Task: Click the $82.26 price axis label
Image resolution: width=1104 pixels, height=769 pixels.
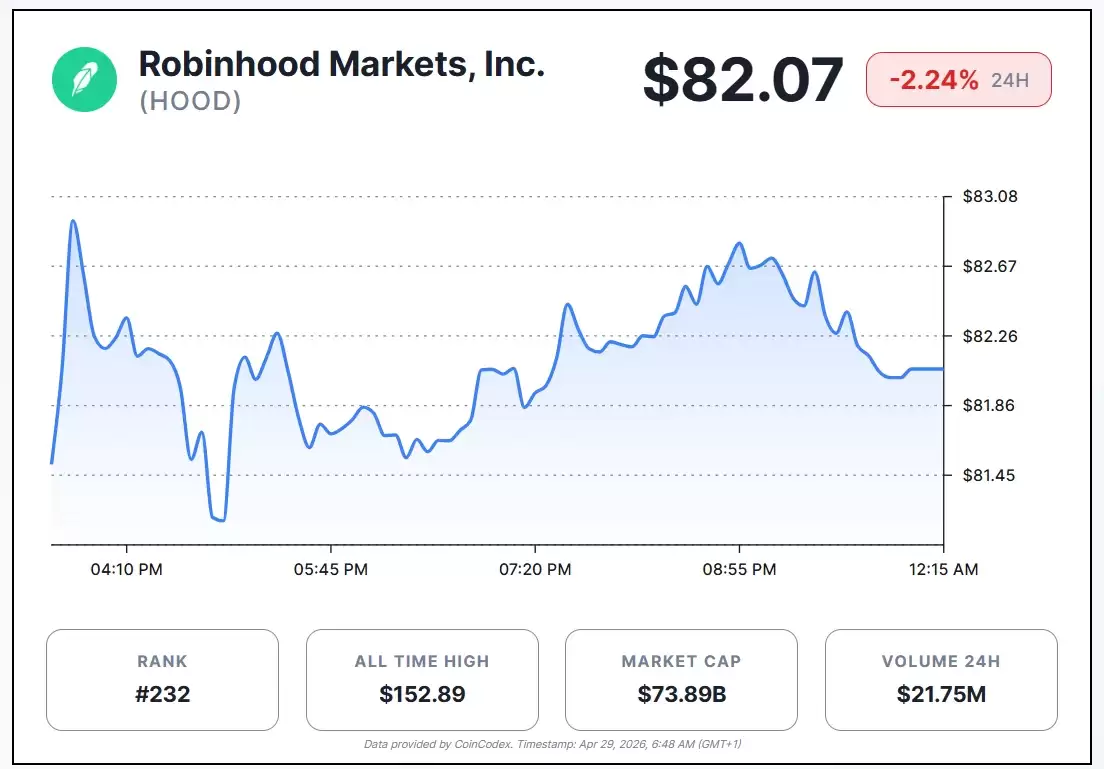Action: [x=989, y=336]
